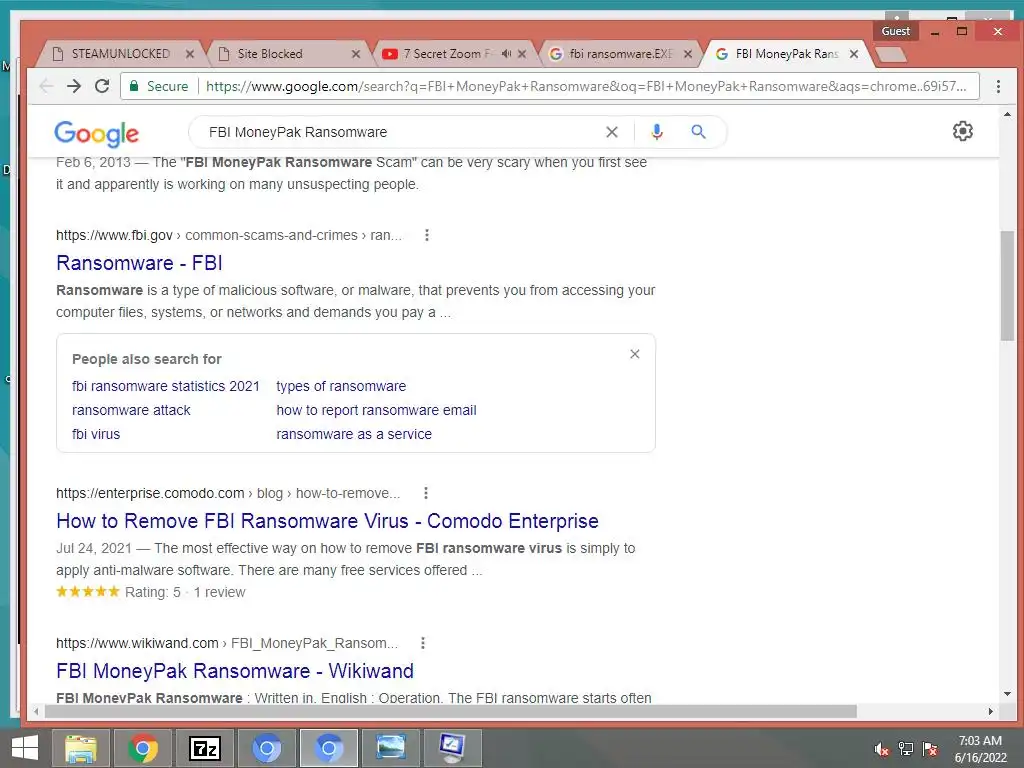
Task: Open Ransomware - FBI result link
Action: tap(139, 263)
